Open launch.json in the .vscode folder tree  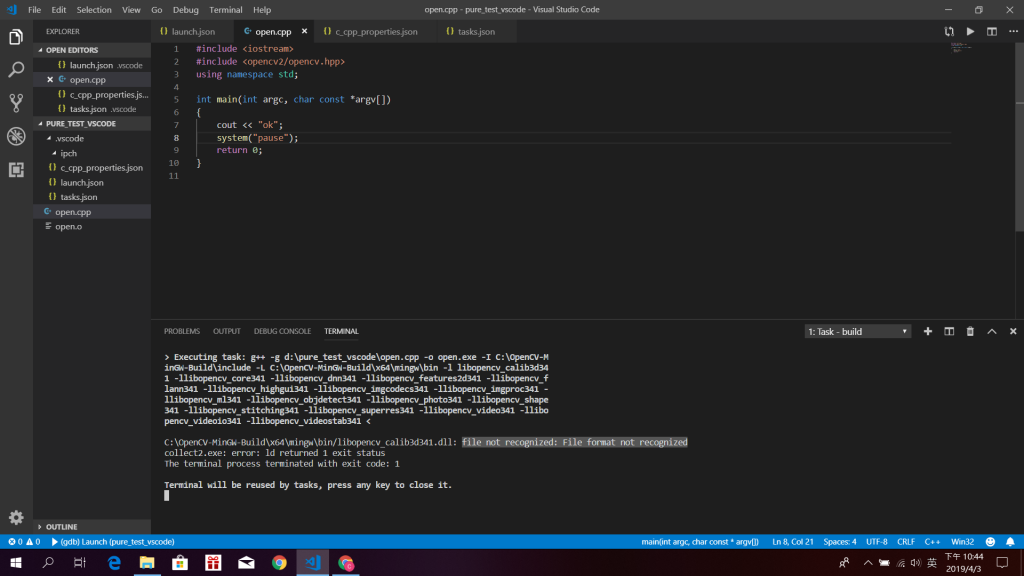click(x=91, y=182)
